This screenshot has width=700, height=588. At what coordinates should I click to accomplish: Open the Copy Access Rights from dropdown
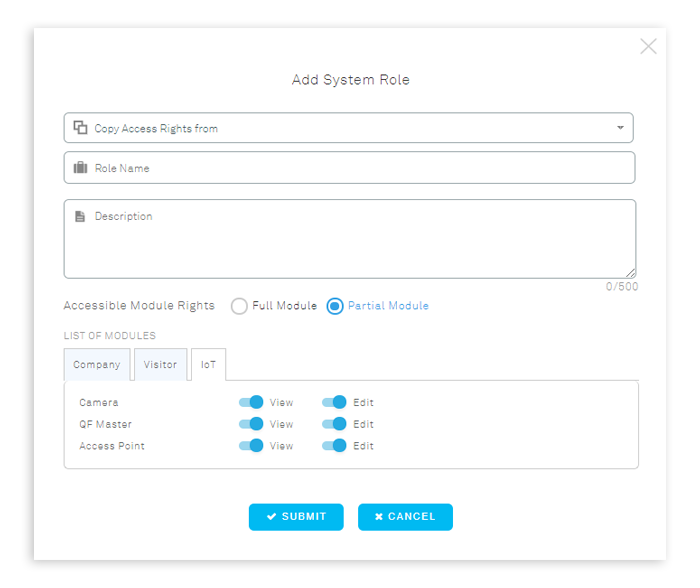point(349,128)
